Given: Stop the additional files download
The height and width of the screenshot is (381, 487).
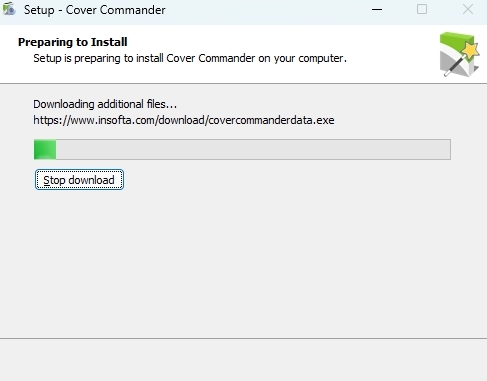Looking at the screenshot, I should tap(79, 180).
